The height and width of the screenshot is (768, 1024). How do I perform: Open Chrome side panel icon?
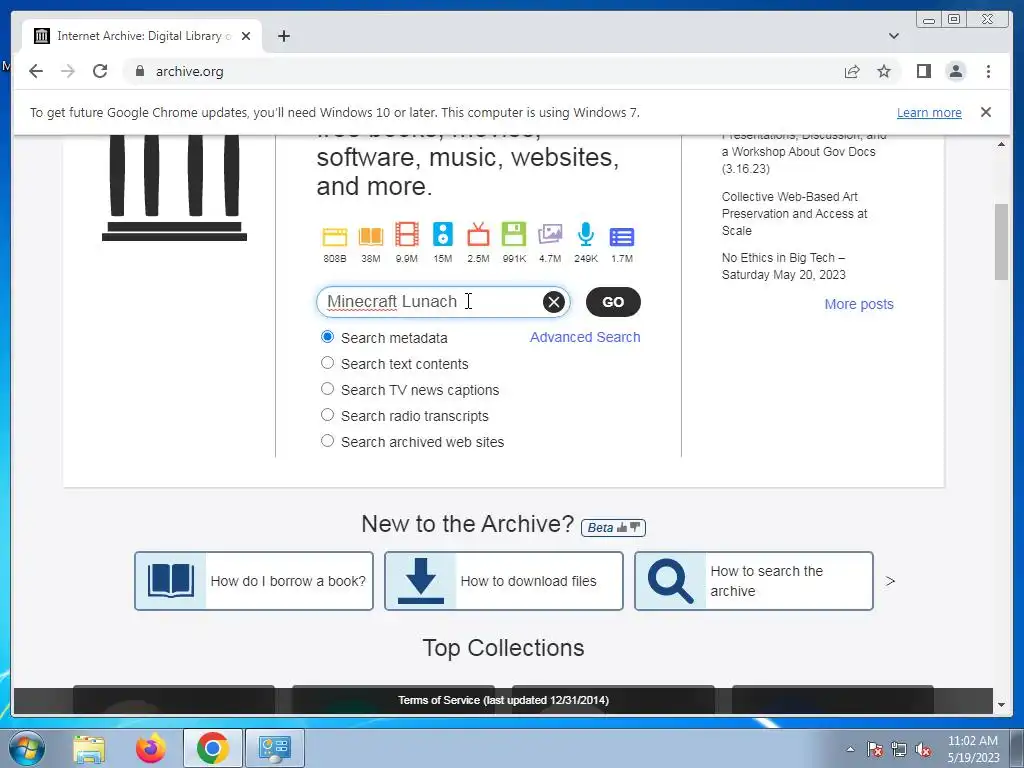pyautogui.click(x=923, y=71)
